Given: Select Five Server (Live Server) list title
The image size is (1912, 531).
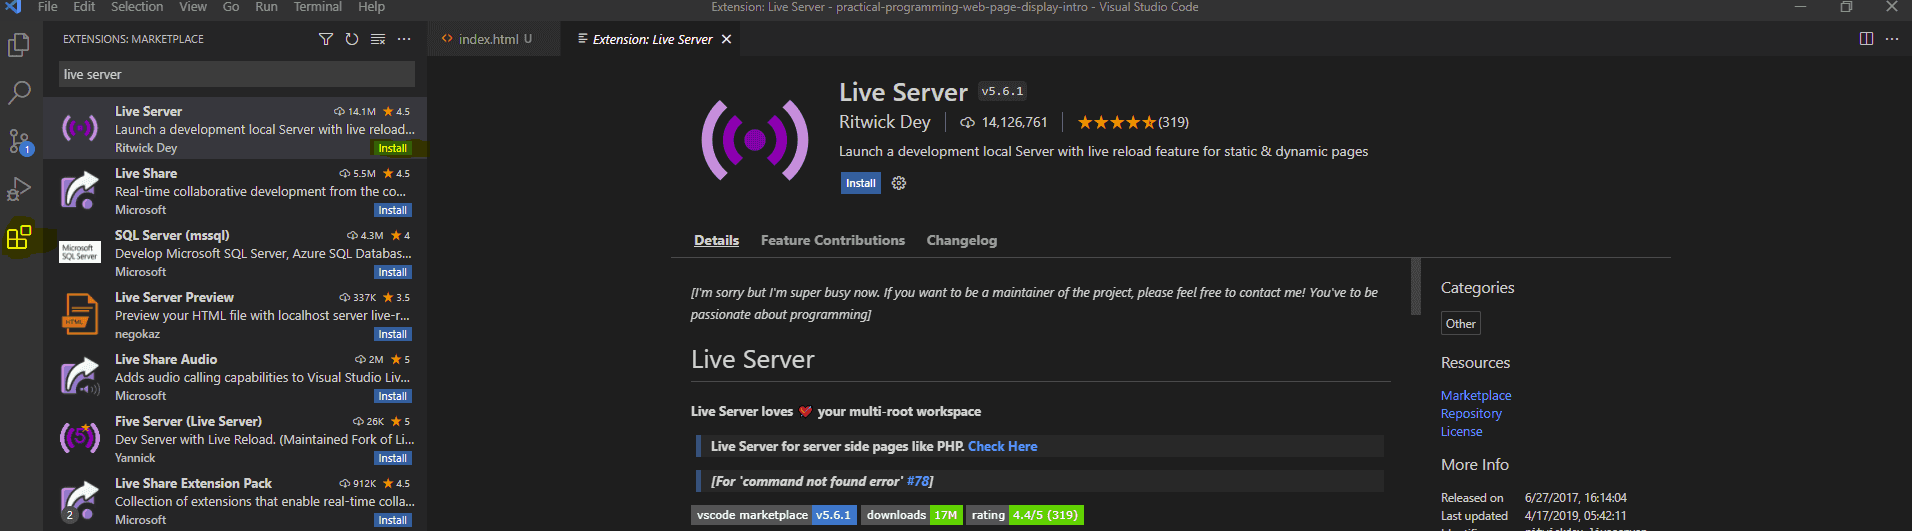Looking at the screenshot, I should click(x=188, y=421).
